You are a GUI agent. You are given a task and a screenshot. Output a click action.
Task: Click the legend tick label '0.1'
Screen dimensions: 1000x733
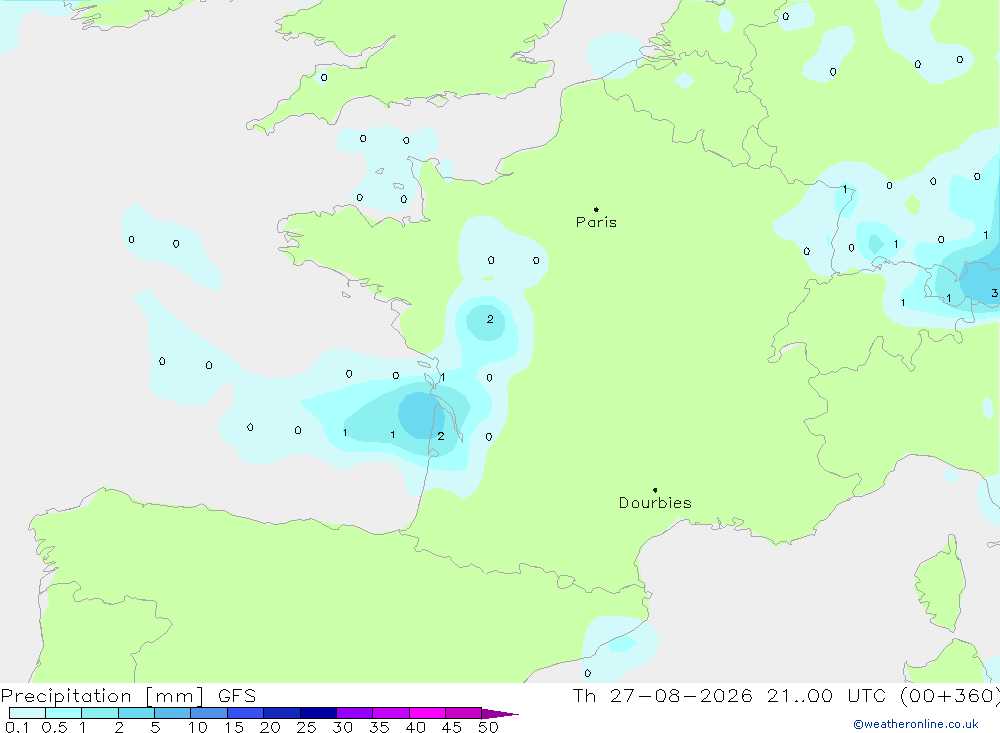(17, 727)
